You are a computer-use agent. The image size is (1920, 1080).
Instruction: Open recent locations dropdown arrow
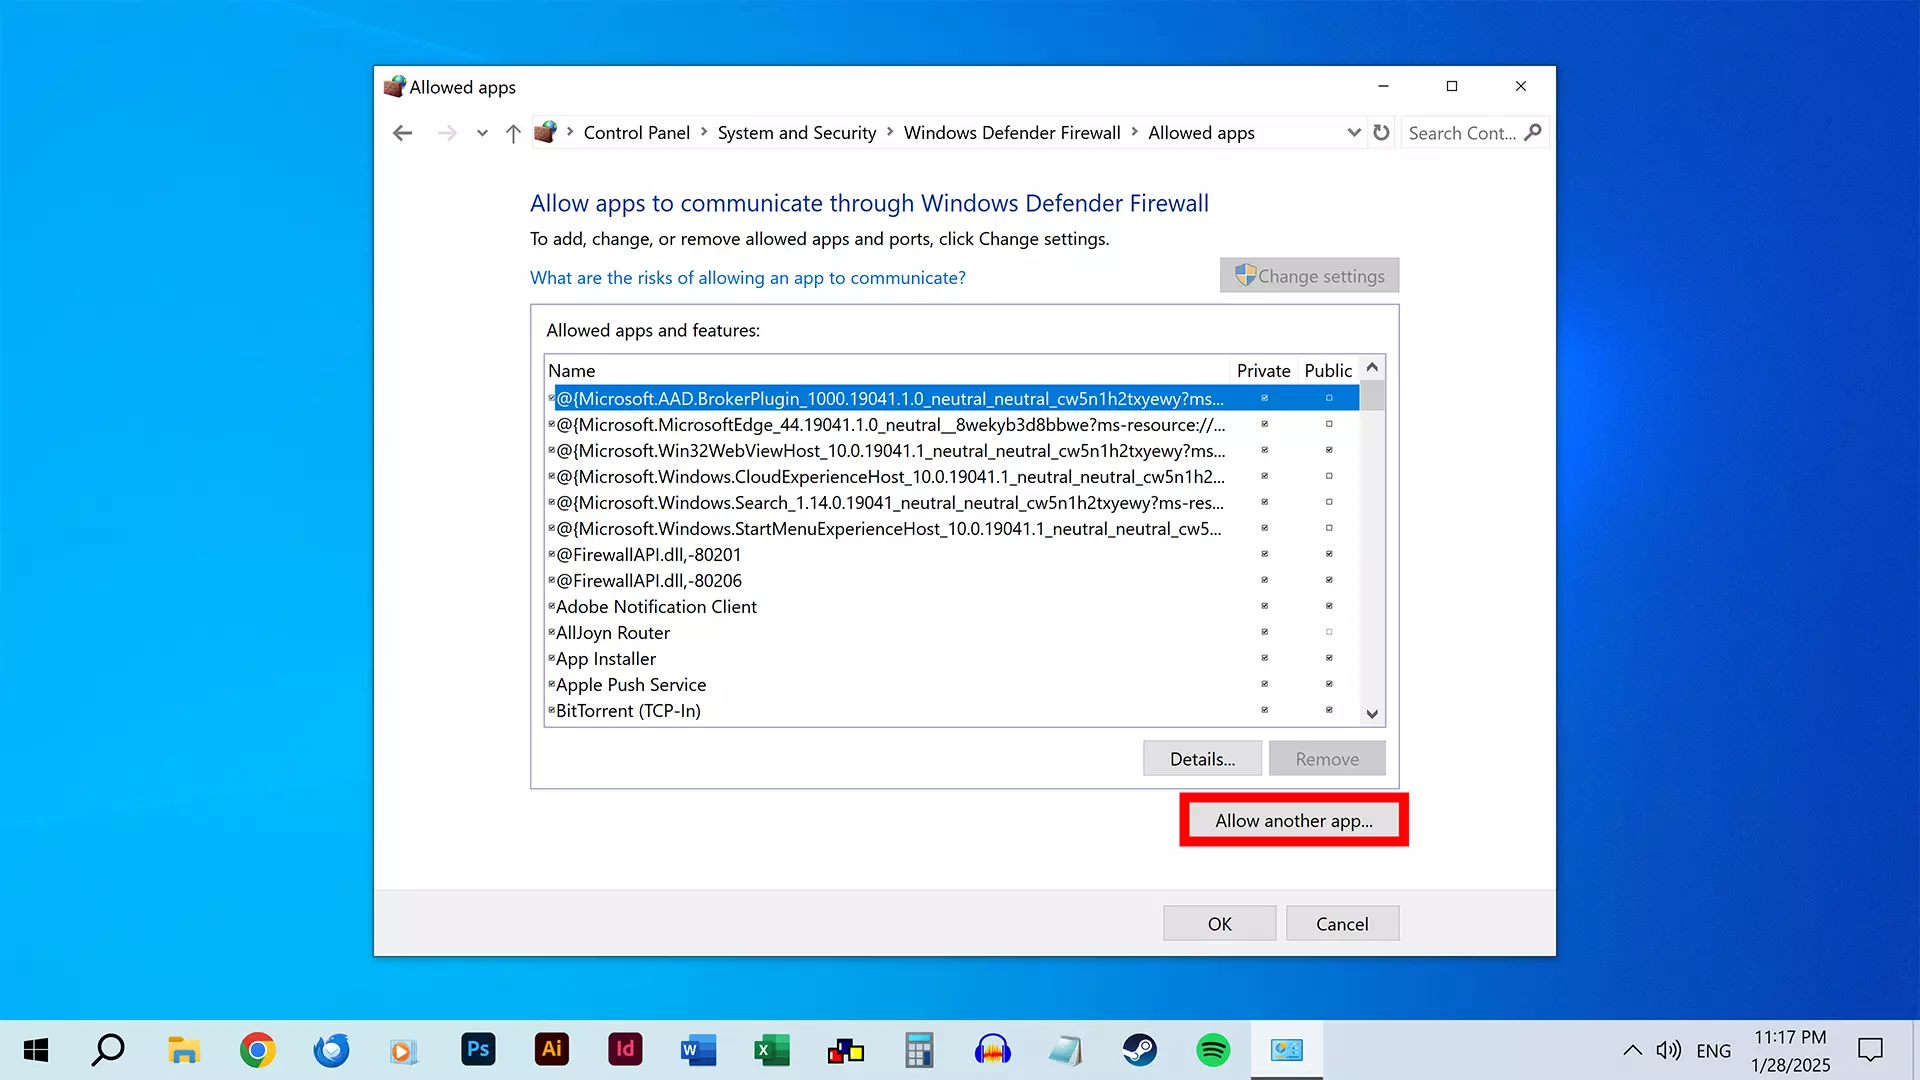[x=482, y=133]
